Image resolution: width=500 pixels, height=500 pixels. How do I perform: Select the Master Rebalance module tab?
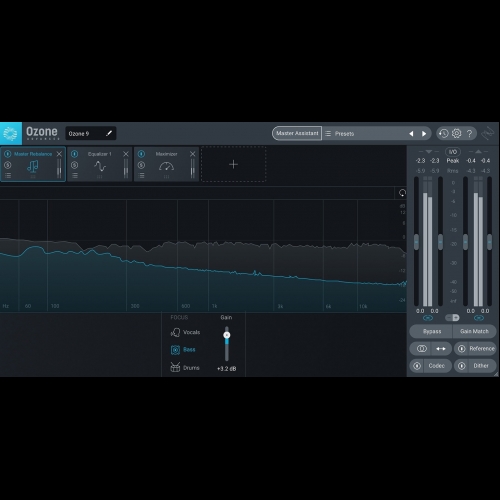point(33,164)
